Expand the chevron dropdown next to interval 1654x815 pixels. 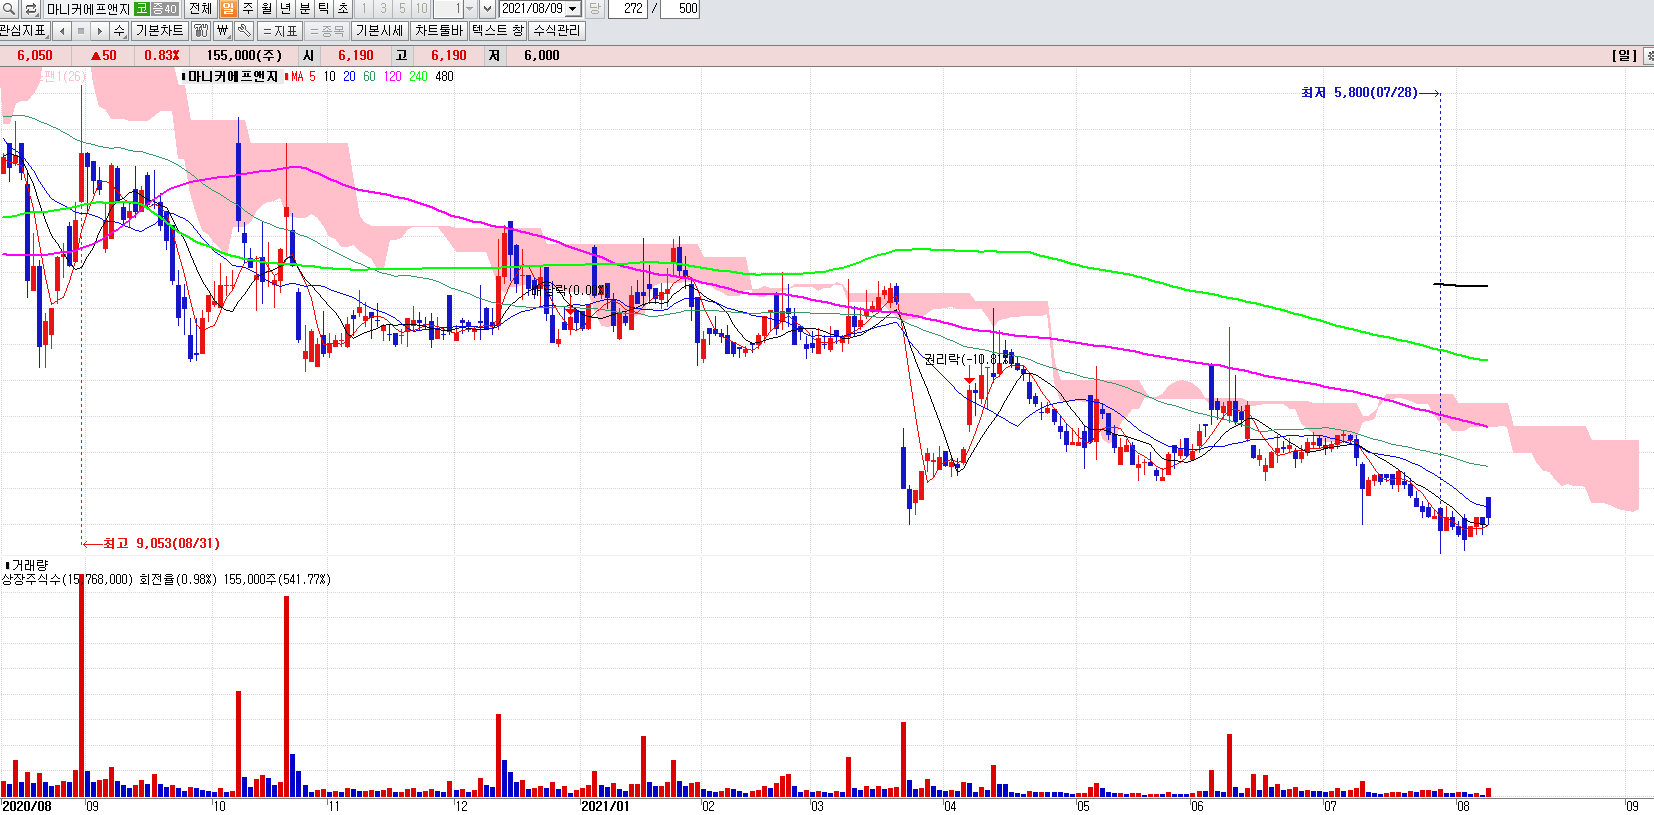[x=487, y=8]
